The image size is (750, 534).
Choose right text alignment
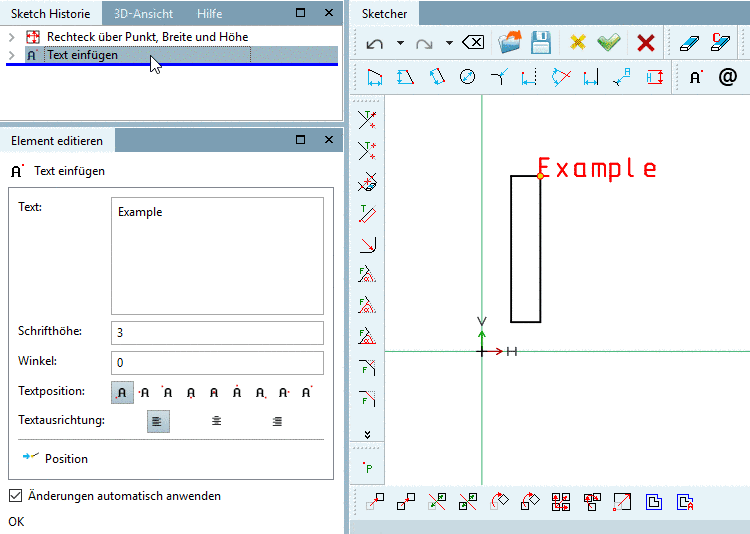(277, 421)
